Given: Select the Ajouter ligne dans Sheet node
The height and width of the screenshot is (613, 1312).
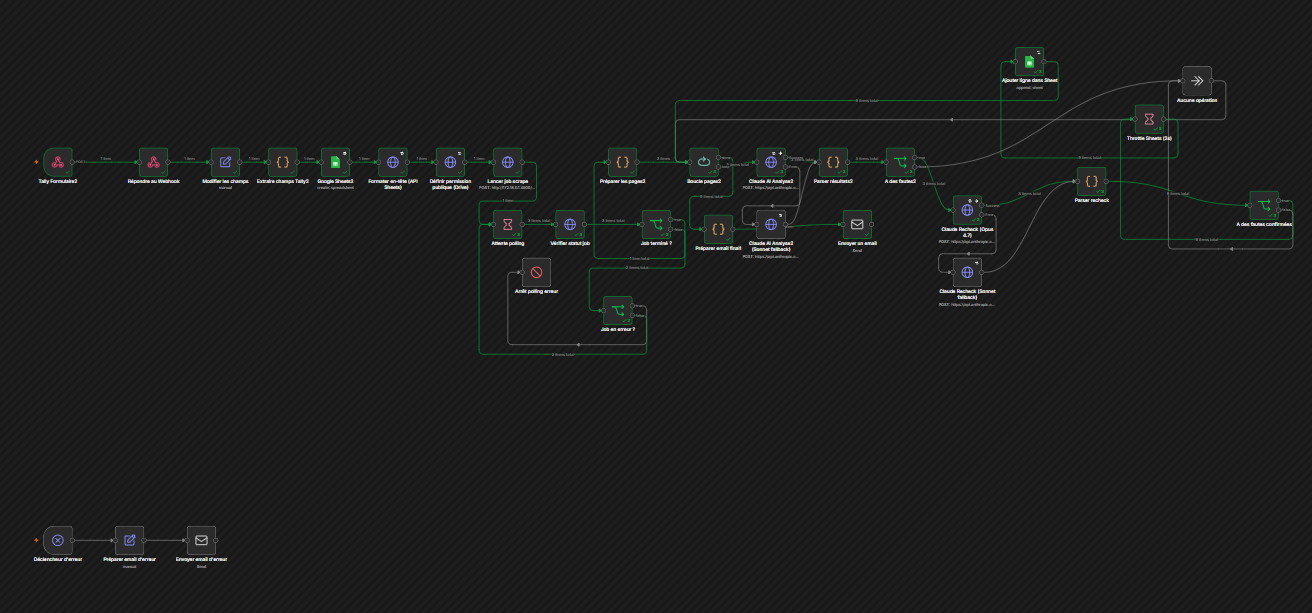Looking at the screenshot, I should pyautogui.click(x=1030, y=61).
